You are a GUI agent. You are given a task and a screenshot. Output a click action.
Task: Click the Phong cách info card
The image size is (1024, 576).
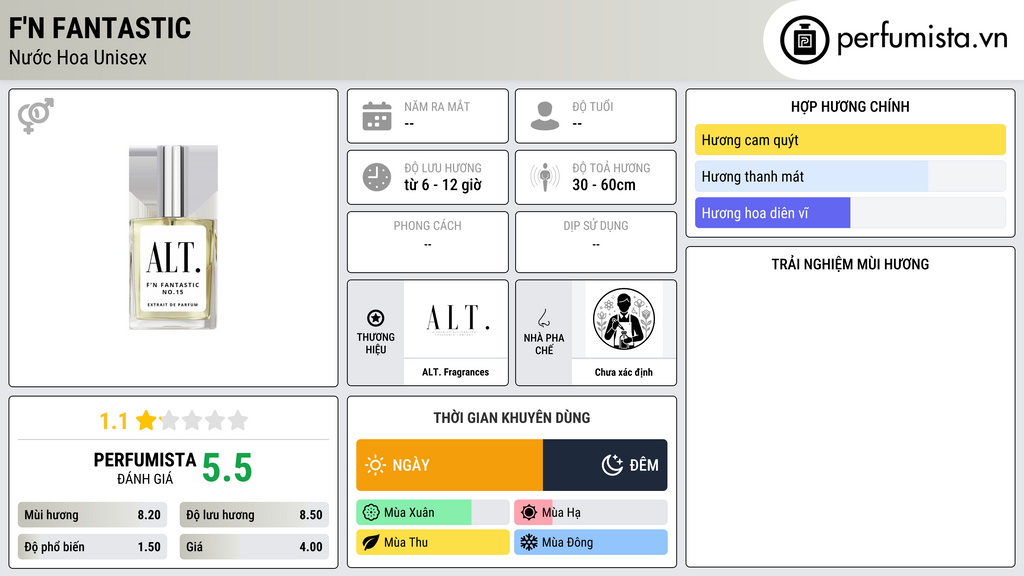tap(428, 242)
